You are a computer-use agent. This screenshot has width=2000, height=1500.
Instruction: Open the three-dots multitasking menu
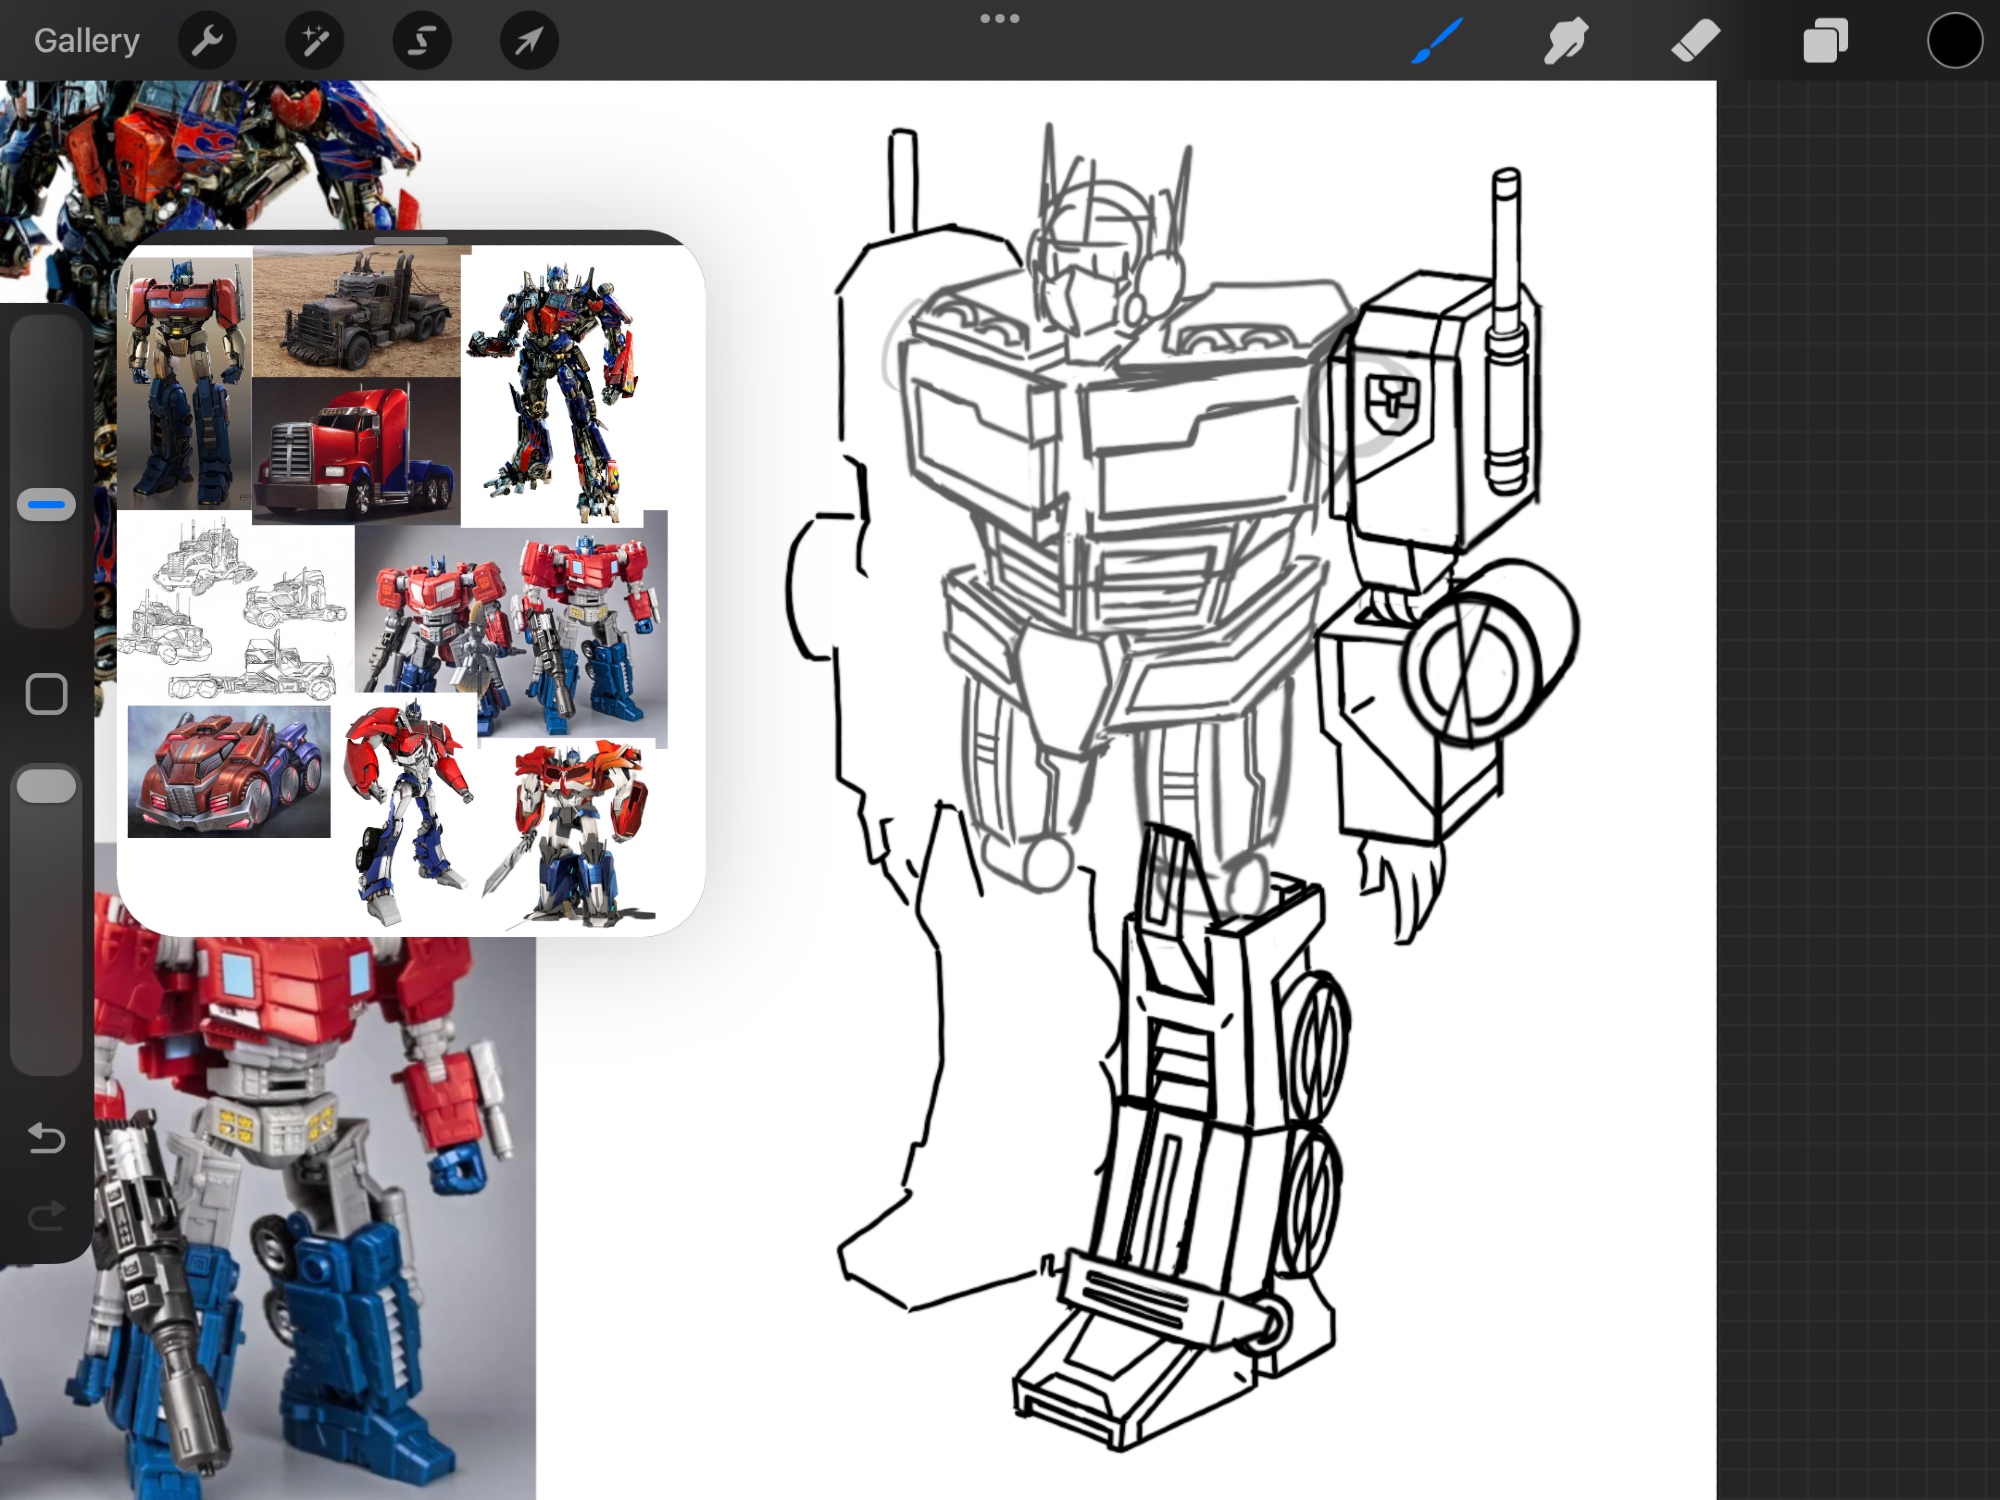point(999,19)
